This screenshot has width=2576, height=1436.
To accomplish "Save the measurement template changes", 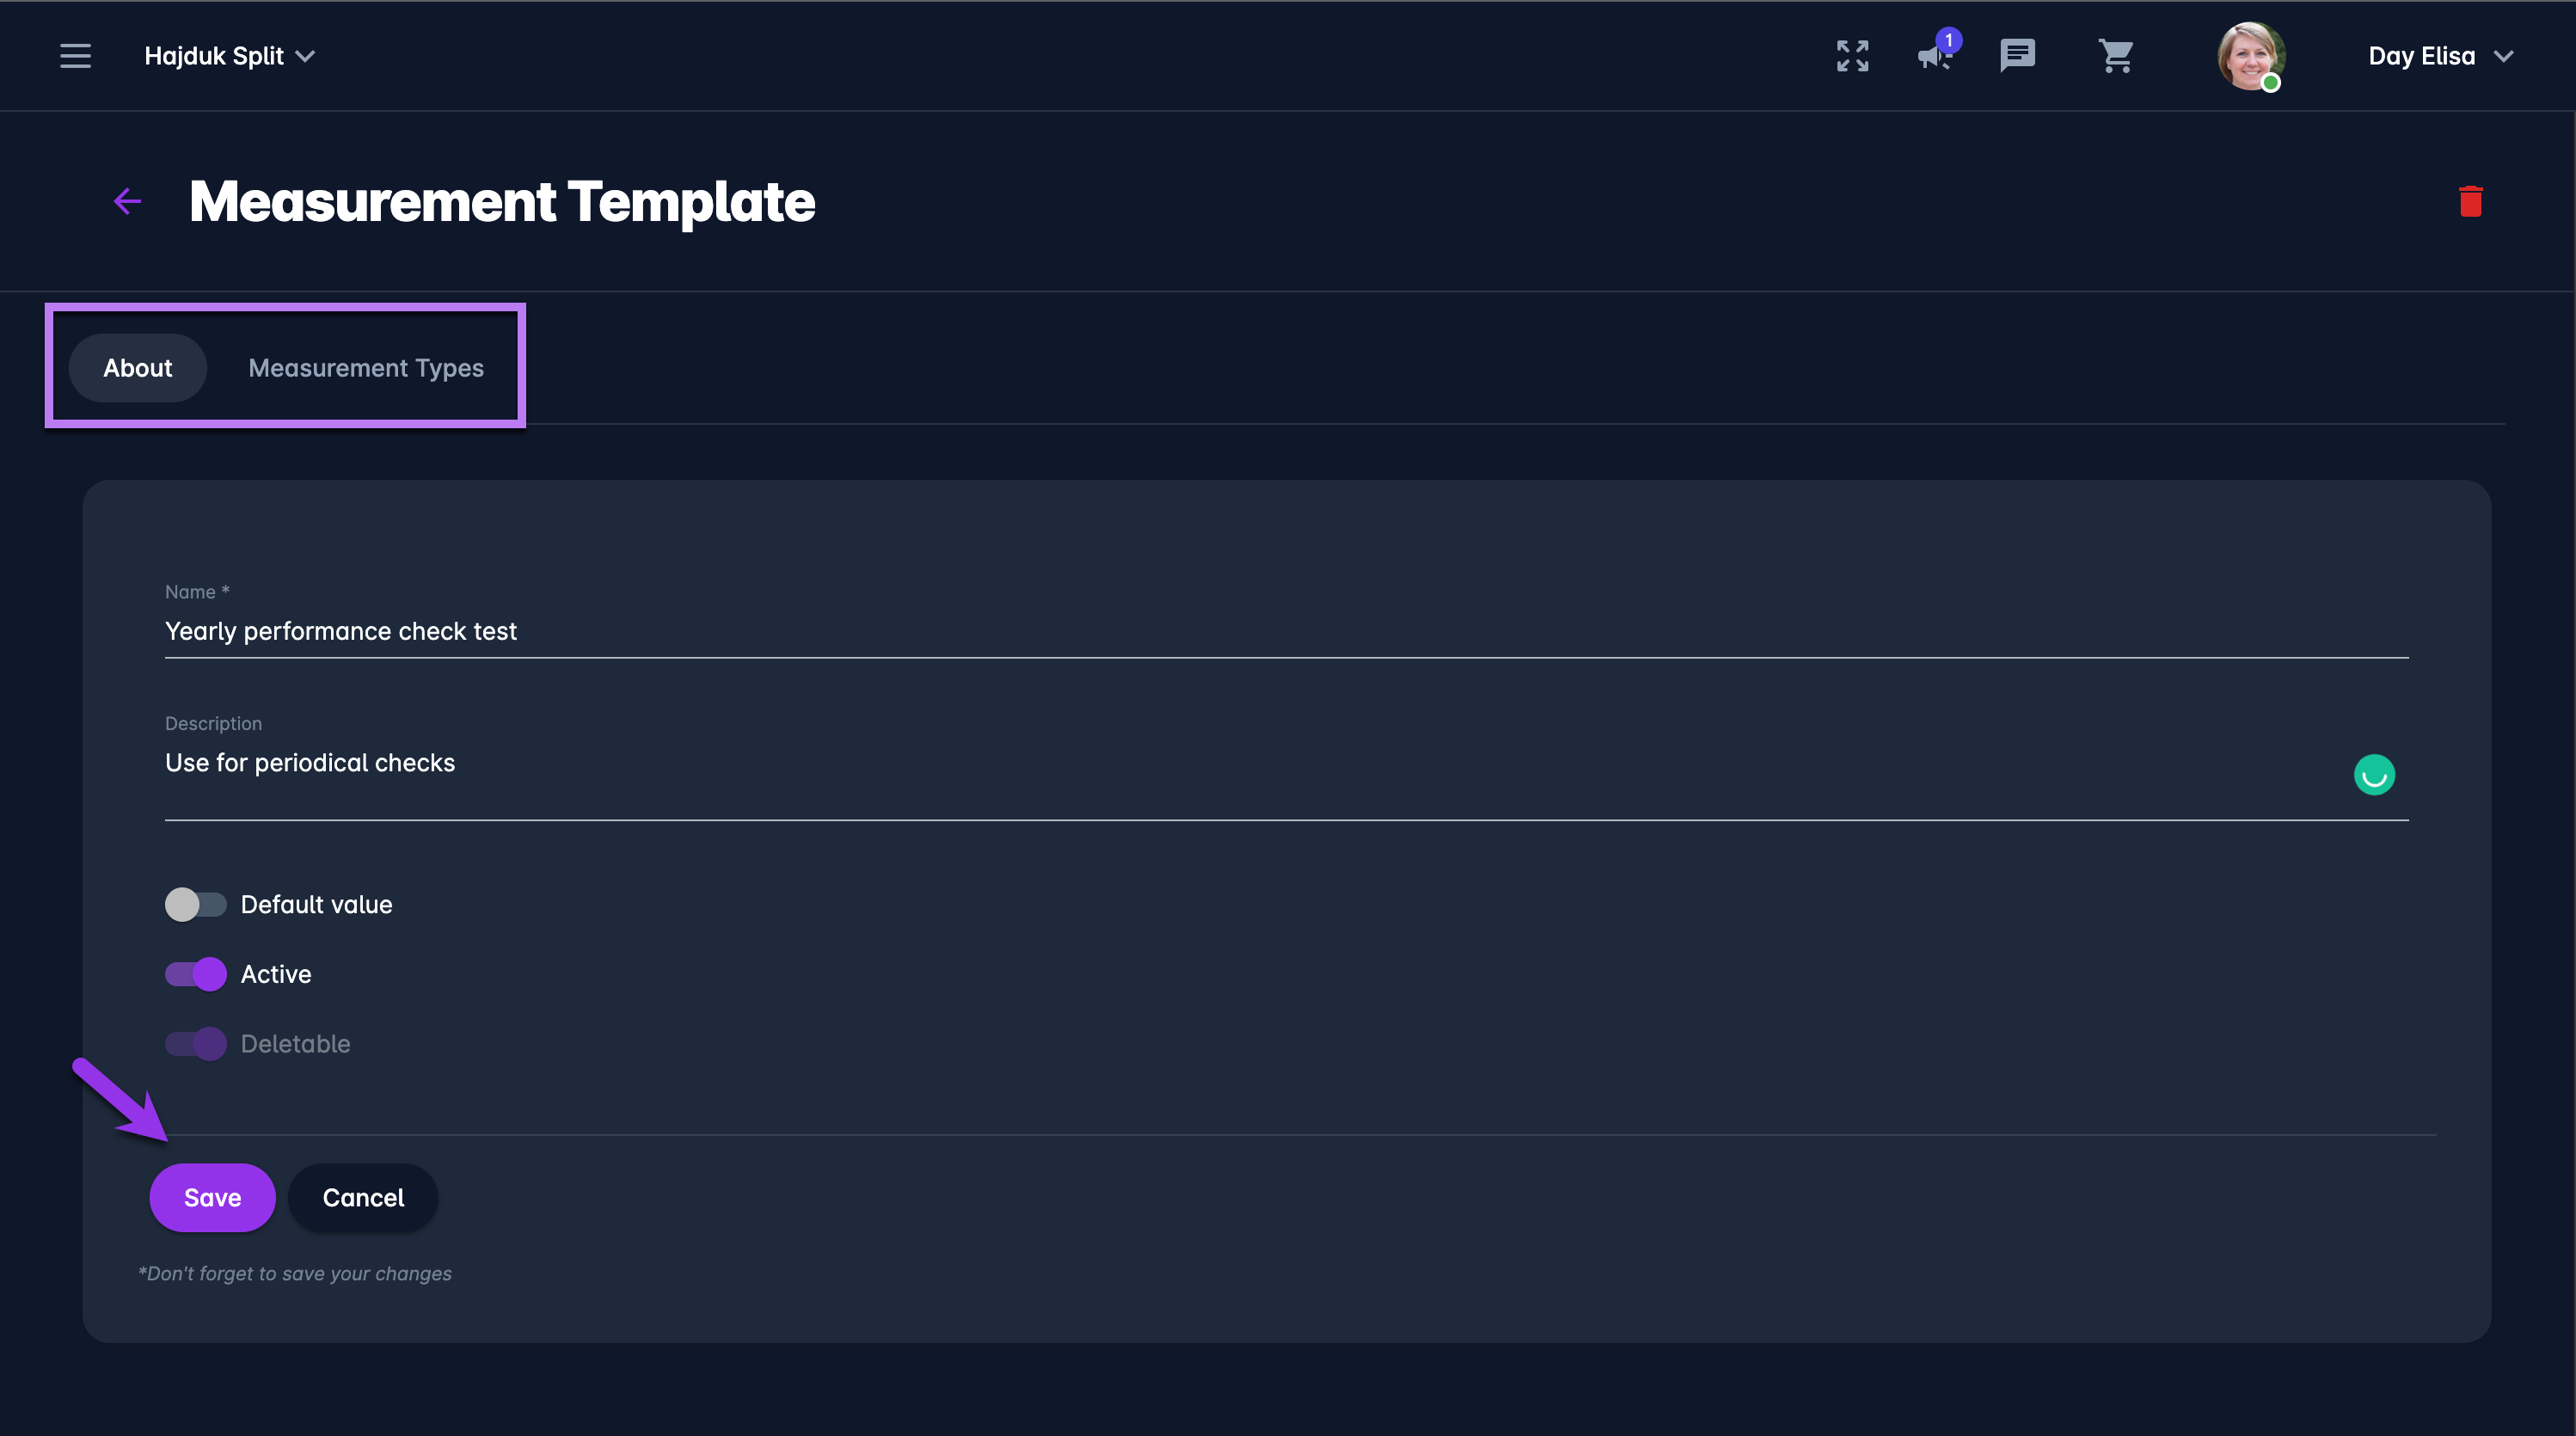I will click(x=212, y=1197).
